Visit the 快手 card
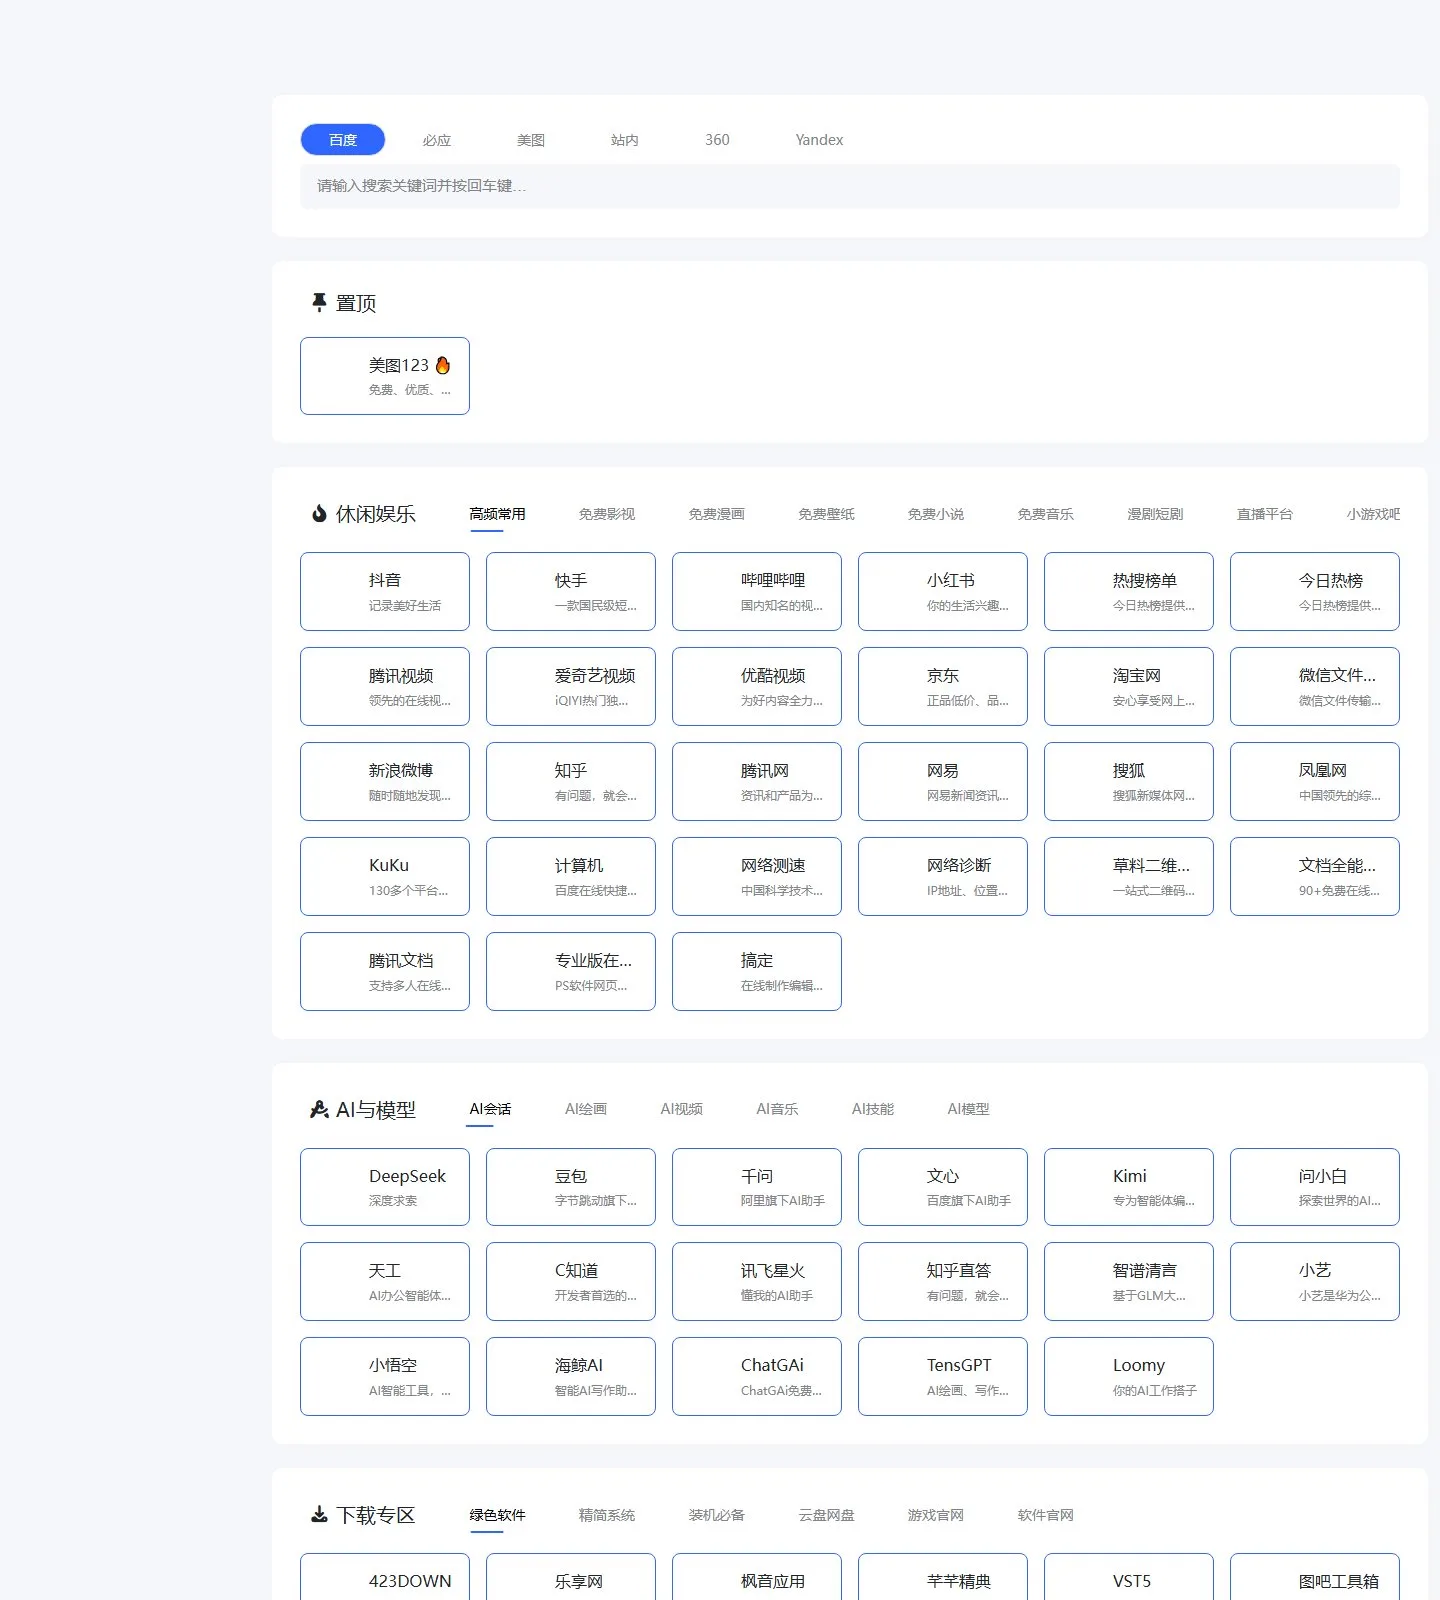The image size is (1440, 1600). click(x=571, y=591)
